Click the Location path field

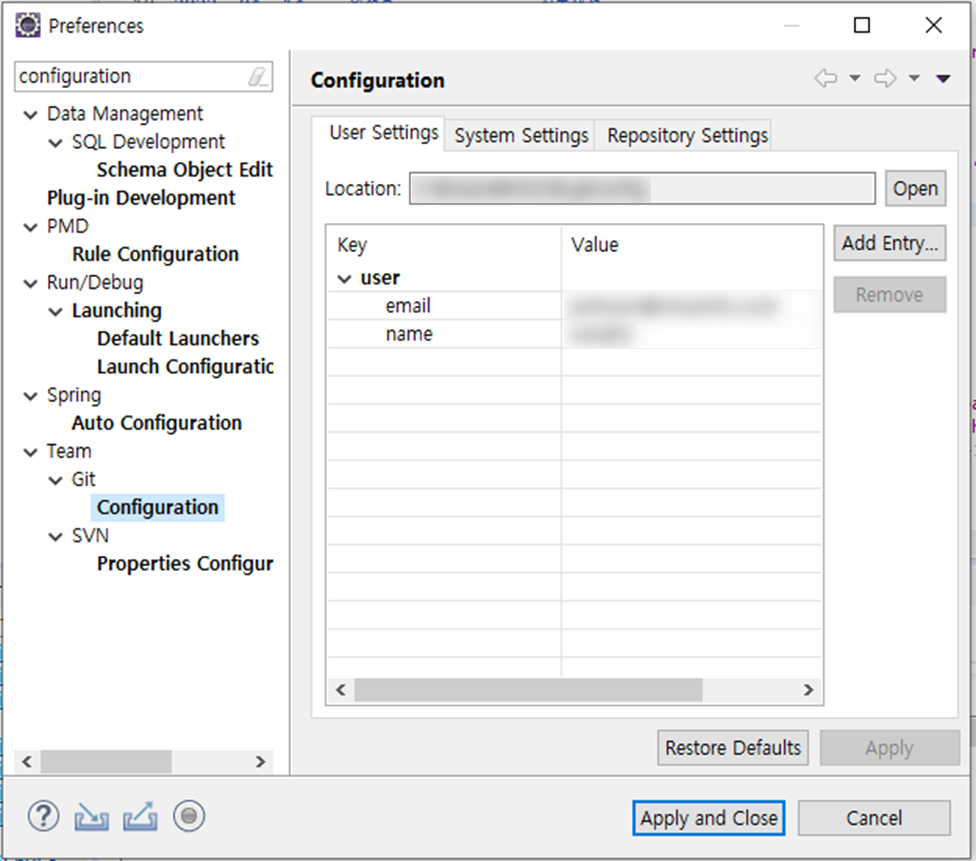pyautogui.click(x=642, y=188)
